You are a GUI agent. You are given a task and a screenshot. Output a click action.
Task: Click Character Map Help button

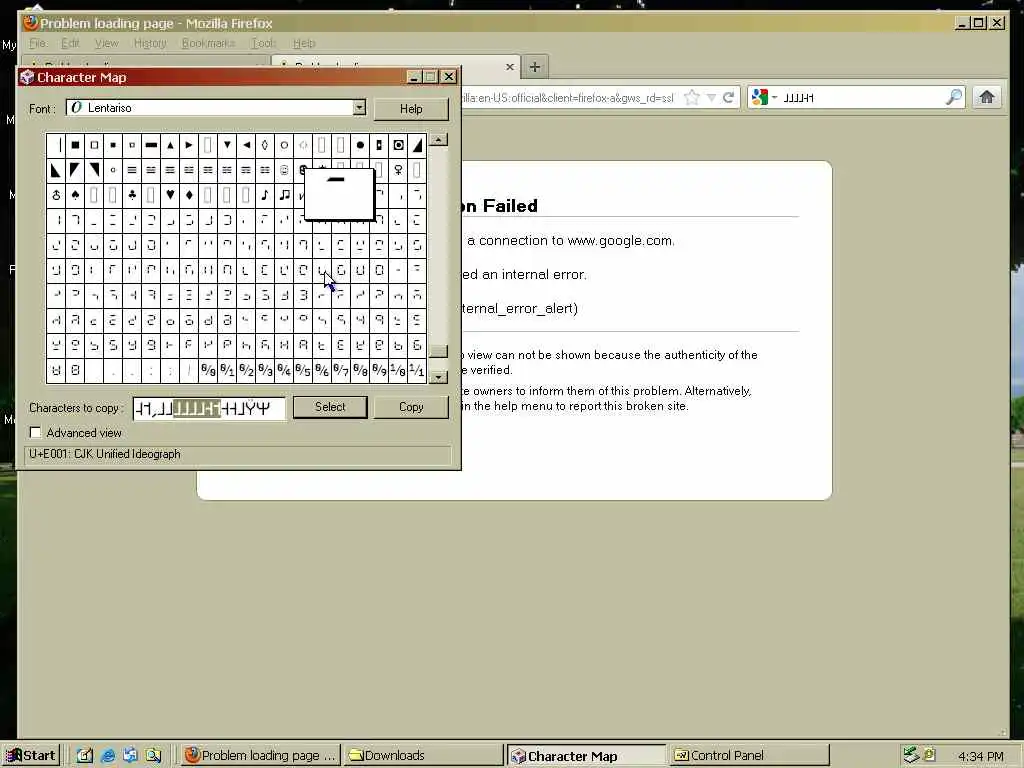tap(411, 109)
